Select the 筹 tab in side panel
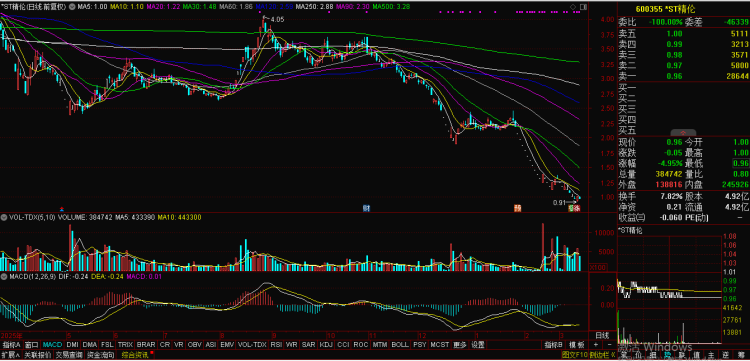Image resolution: width=750 pixels, height=361 pixels. [x=740, y=355]
